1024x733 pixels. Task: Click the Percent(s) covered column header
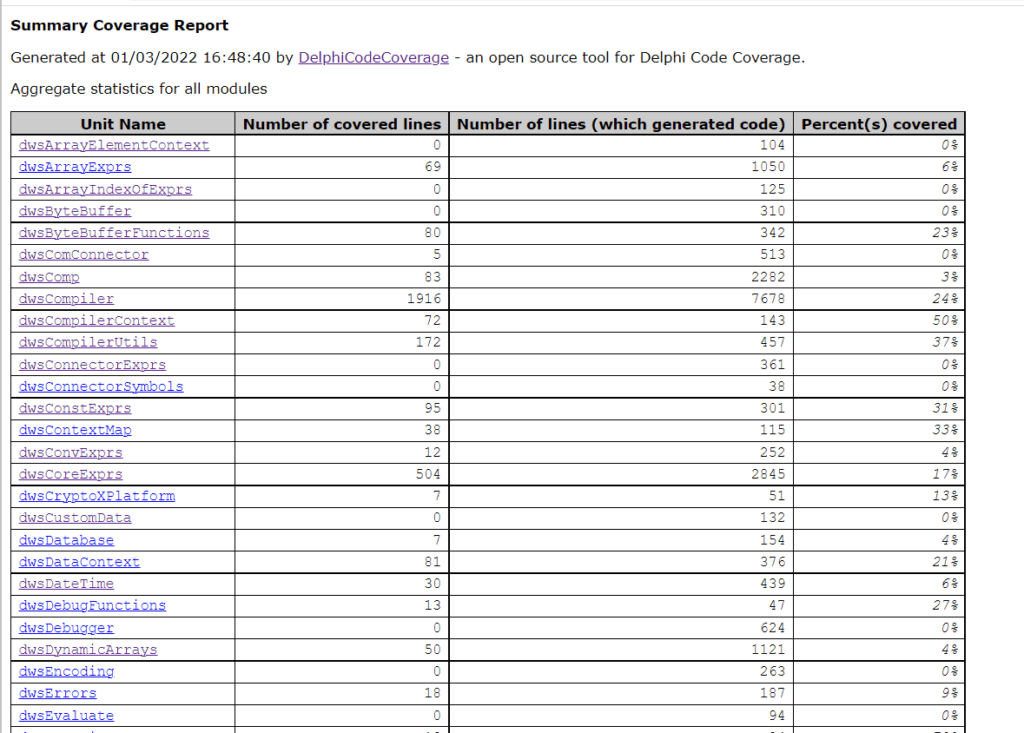click(879, 124)
